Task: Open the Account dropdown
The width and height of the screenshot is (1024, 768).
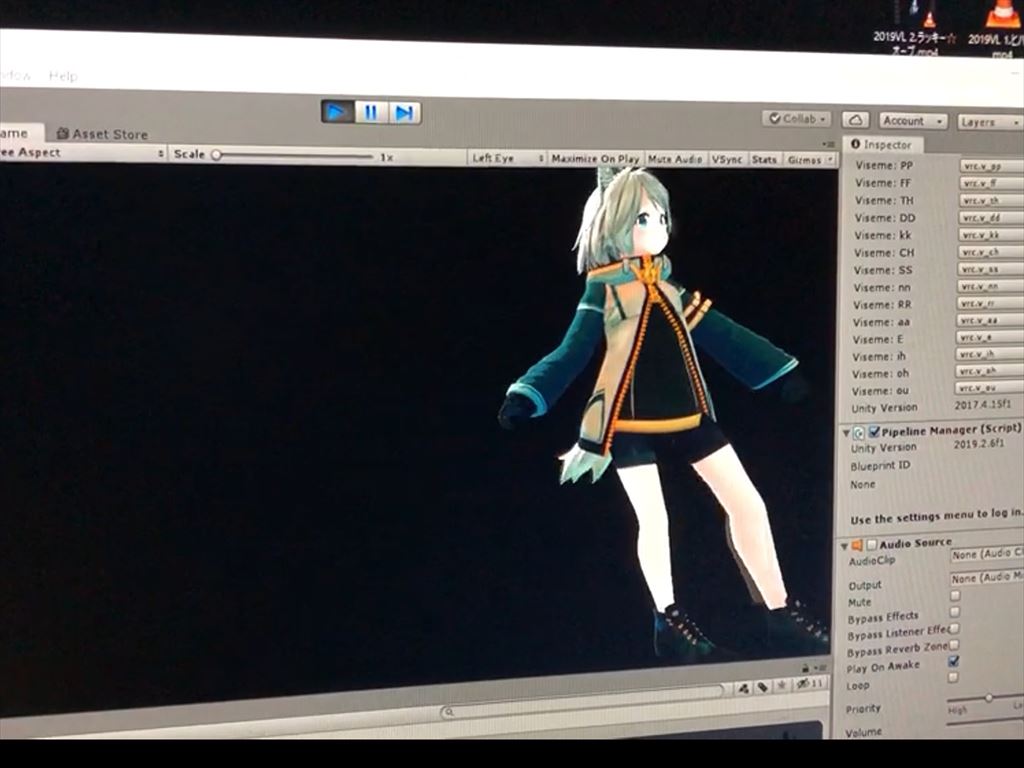Action: pos(912,121)
